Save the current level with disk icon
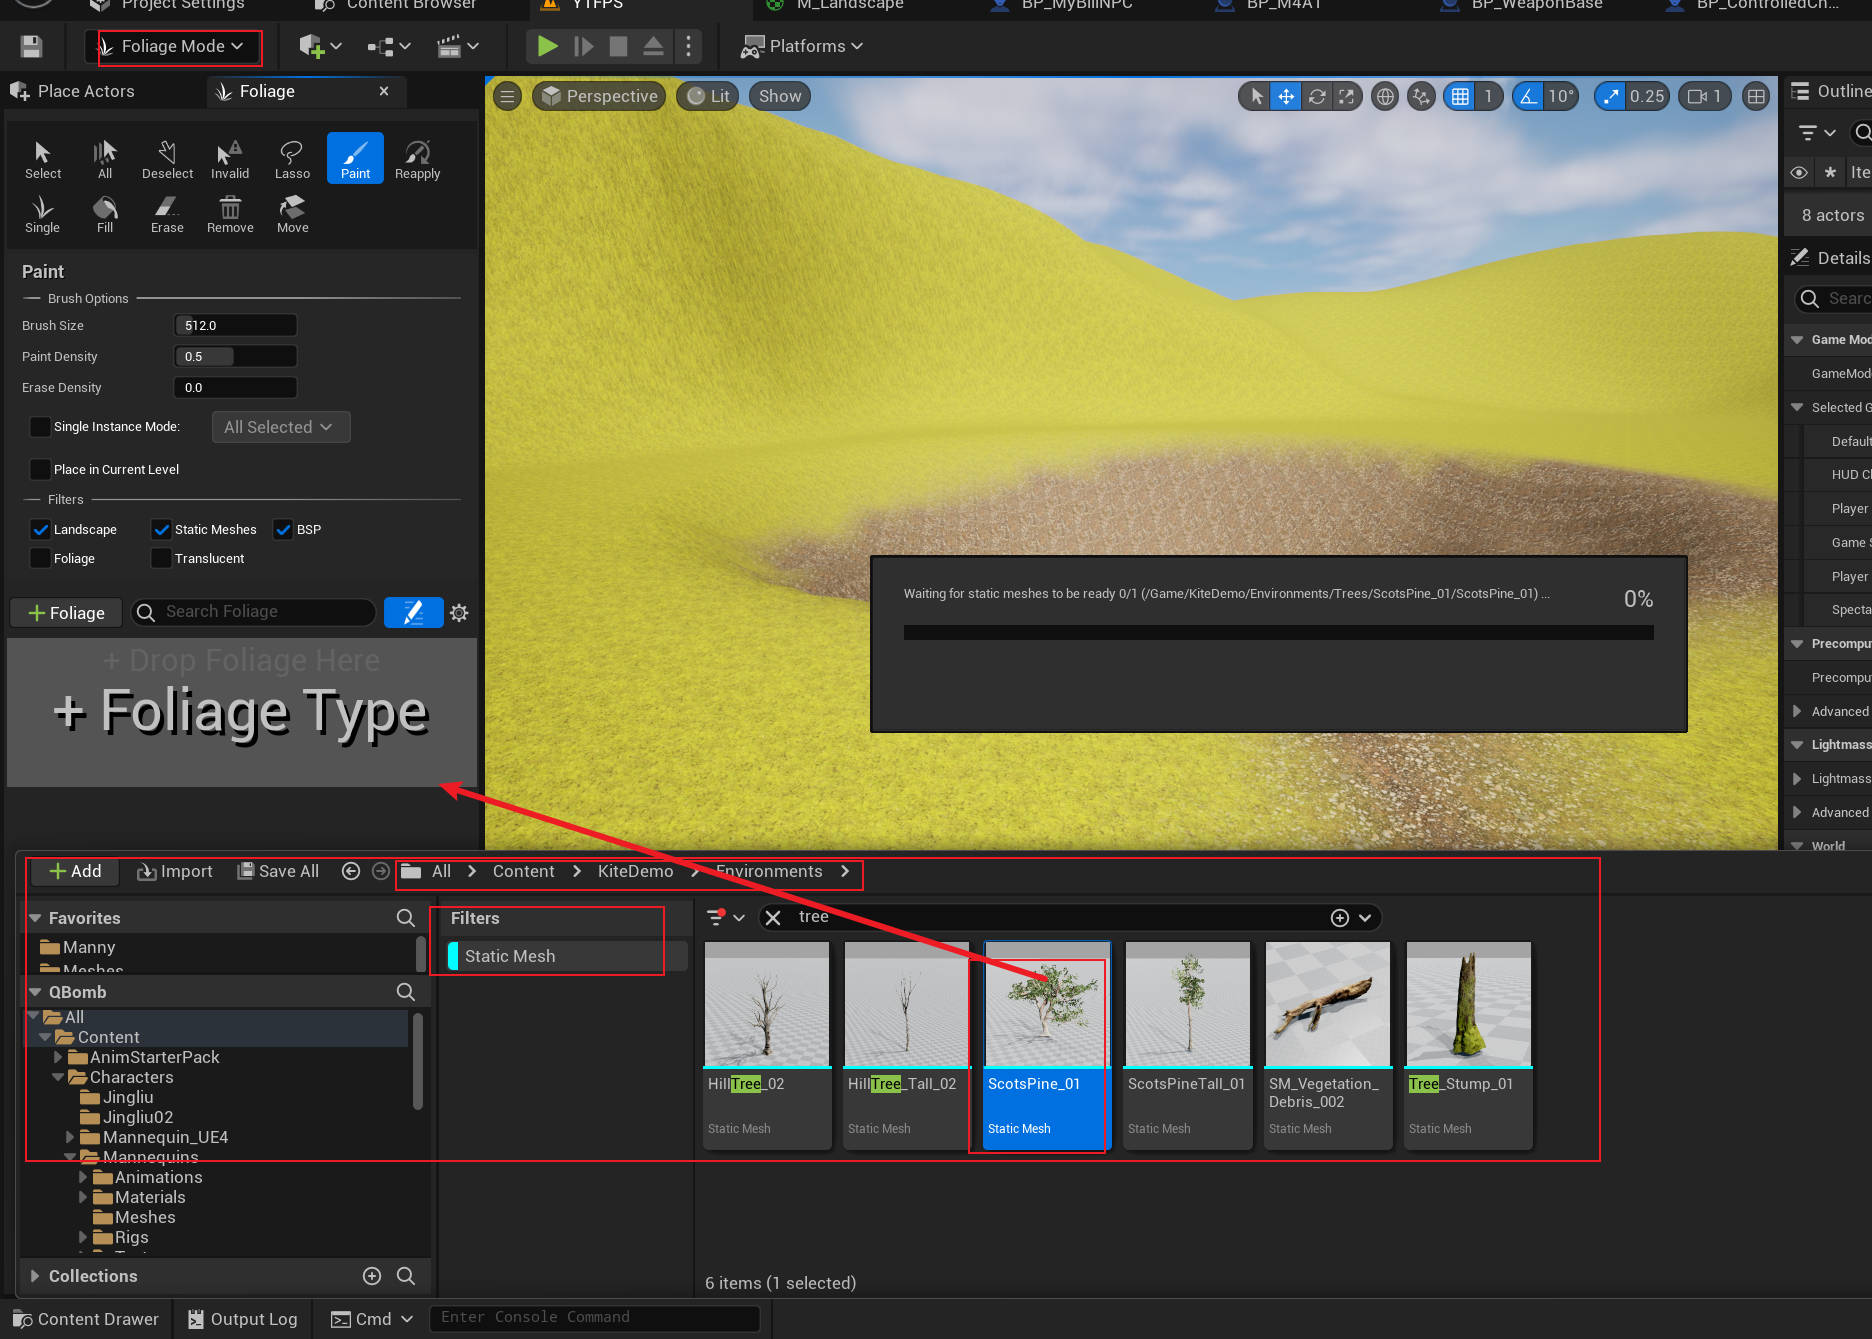 [31, 46]
